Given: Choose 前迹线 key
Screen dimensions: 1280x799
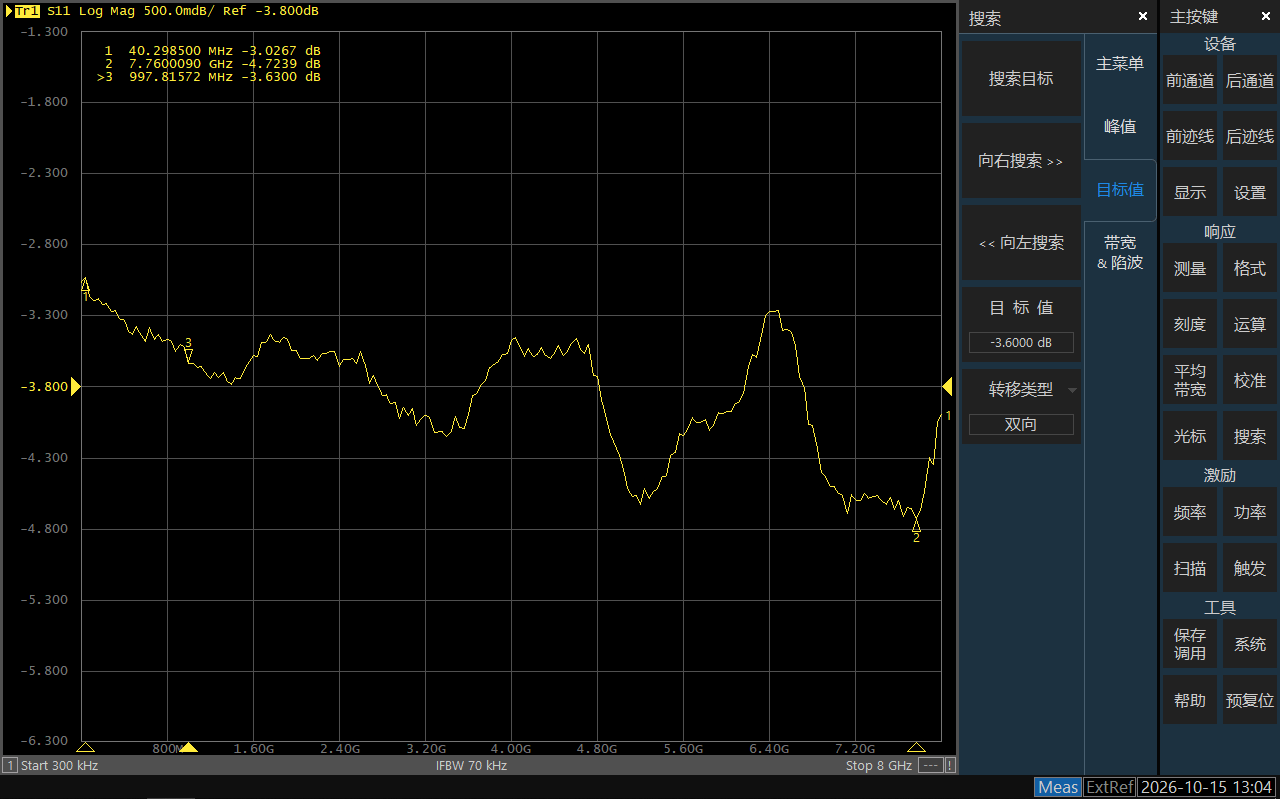Looking at the screenshot, I should point(1190,137).
